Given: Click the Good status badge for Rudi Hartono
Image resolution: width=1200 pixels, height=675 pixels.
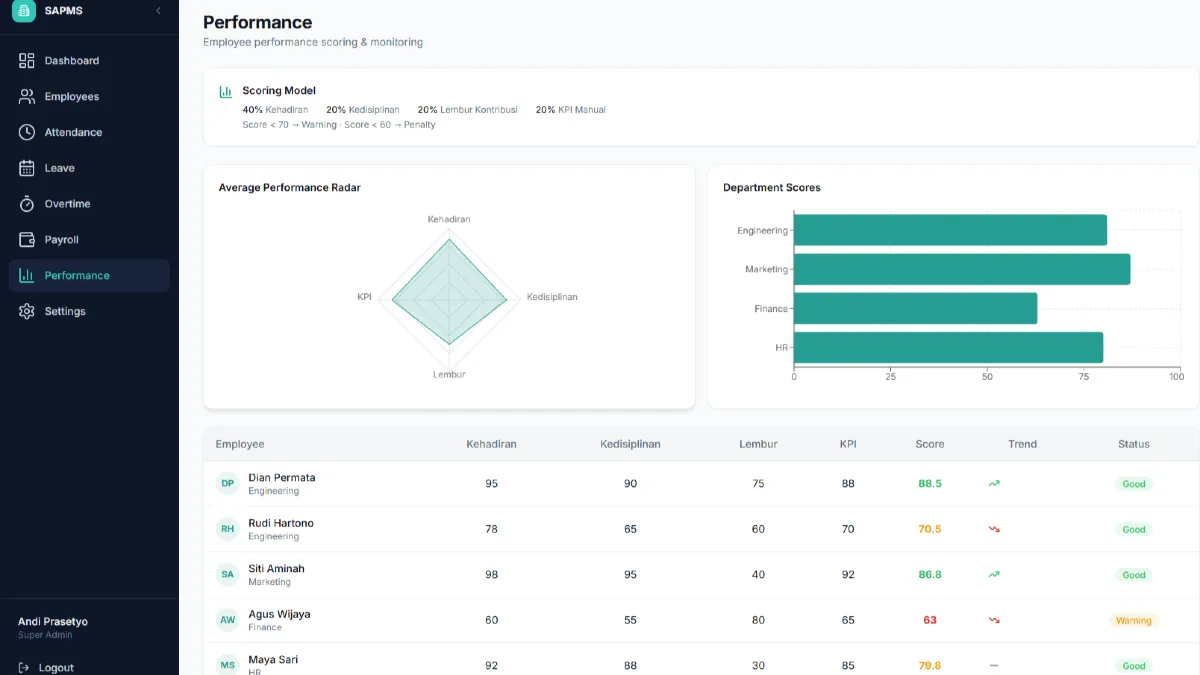Looking at the screenshot, I should [x=1134, y=529].
